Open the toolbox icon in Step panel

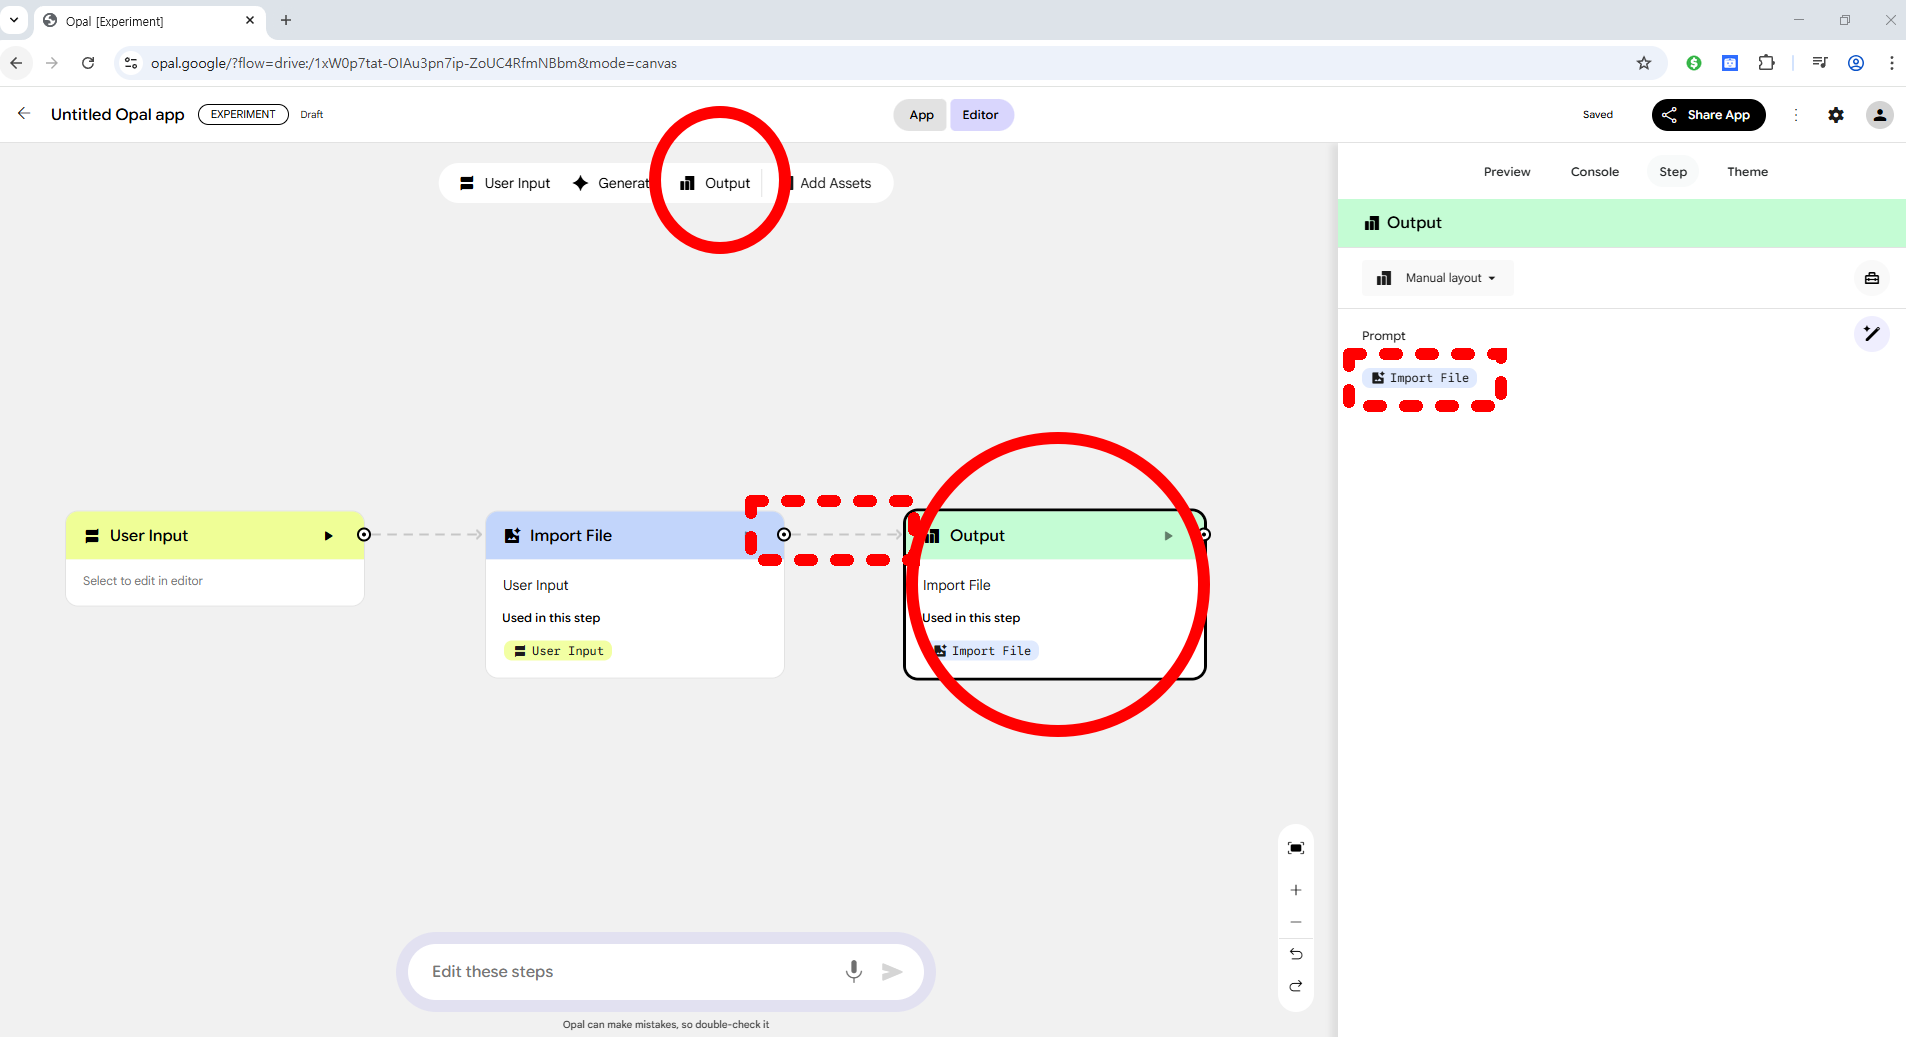tap(1872, 278)
